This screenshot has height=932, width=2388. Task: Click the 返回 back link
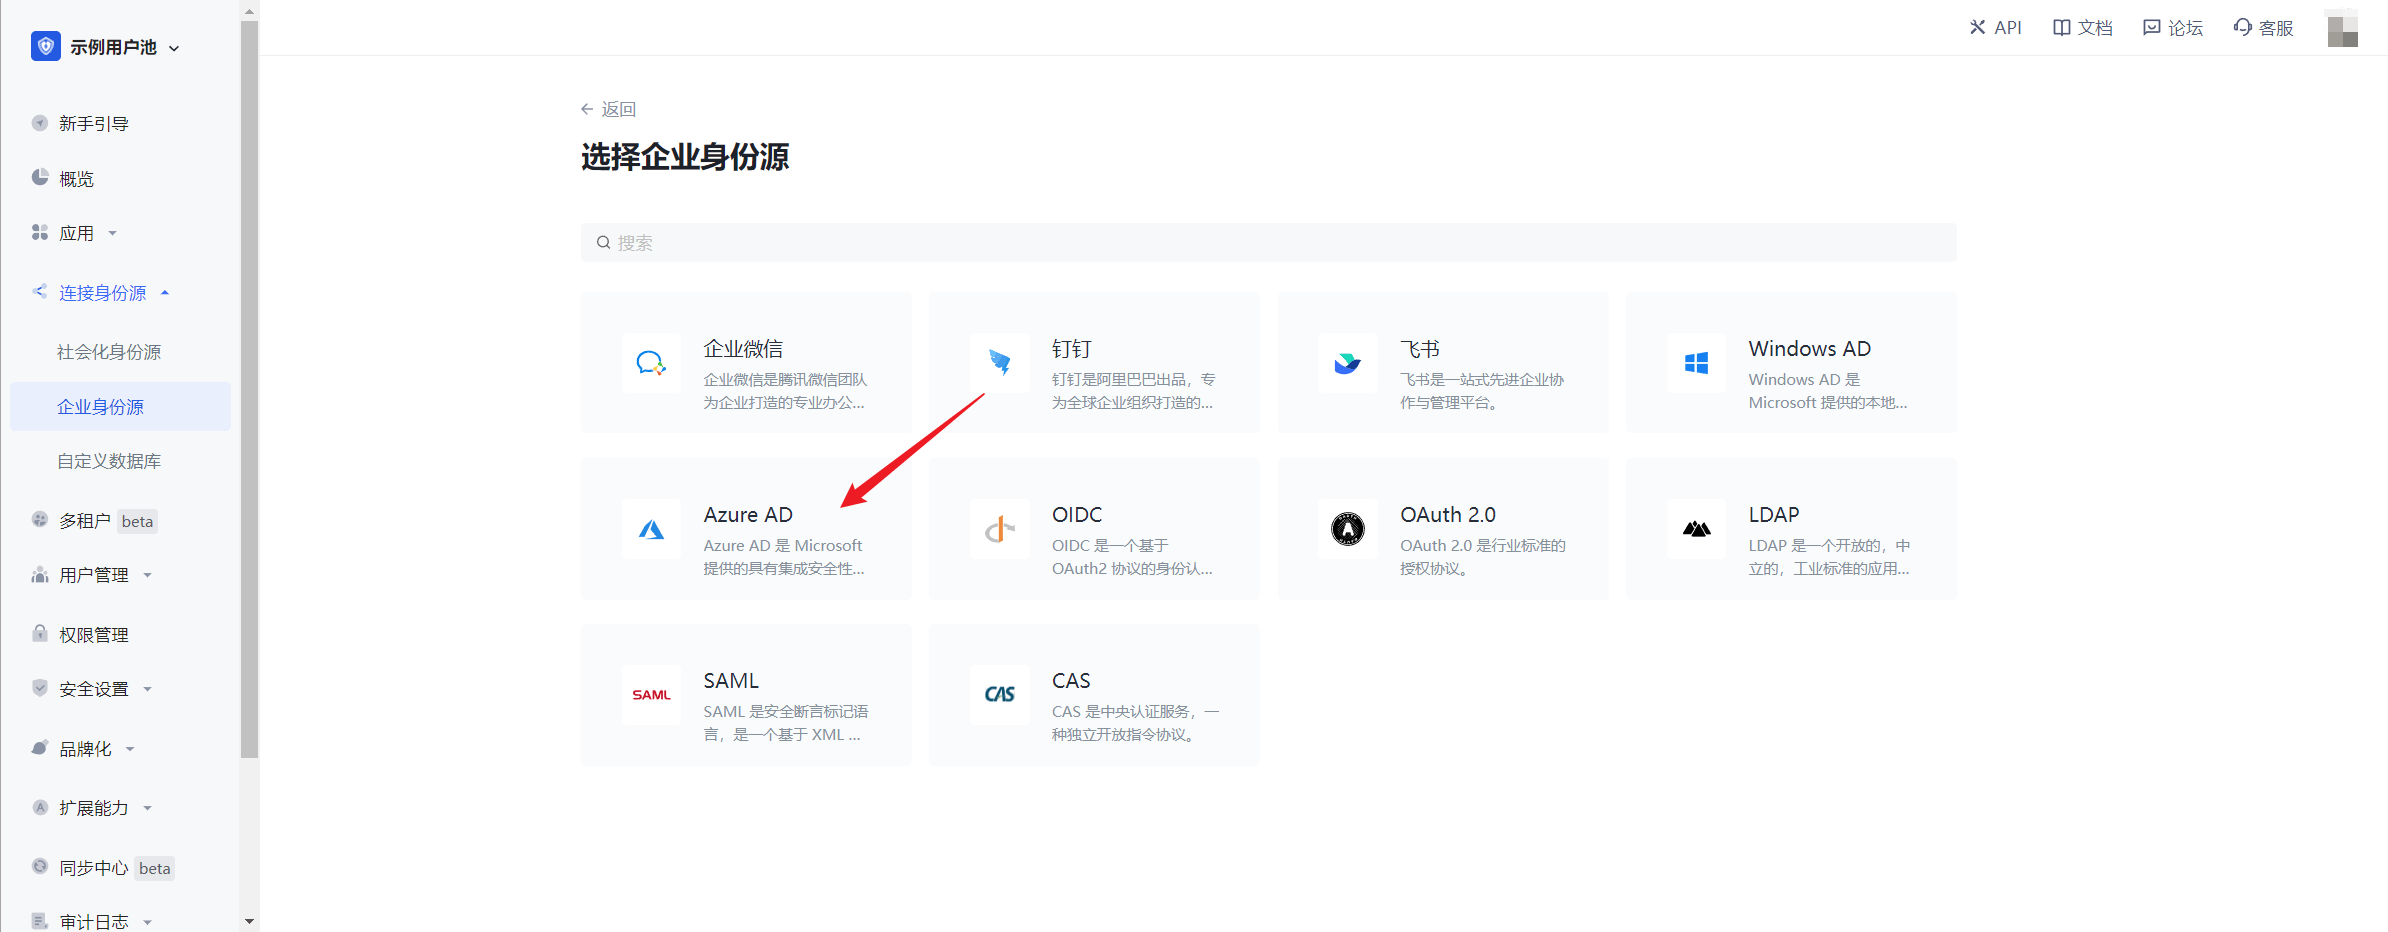(x=609, y=109)
